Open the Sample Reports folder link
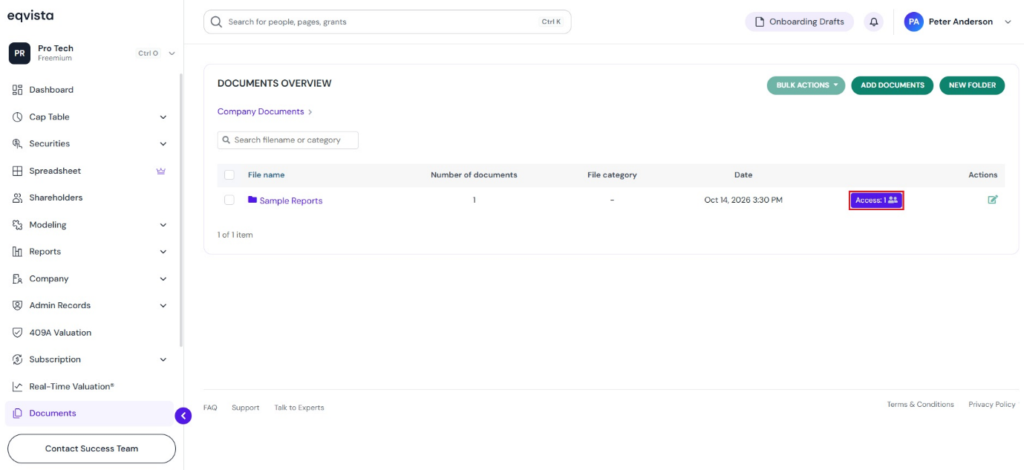The height and width of the screenshot is (470, 1024). coord(291,200)
